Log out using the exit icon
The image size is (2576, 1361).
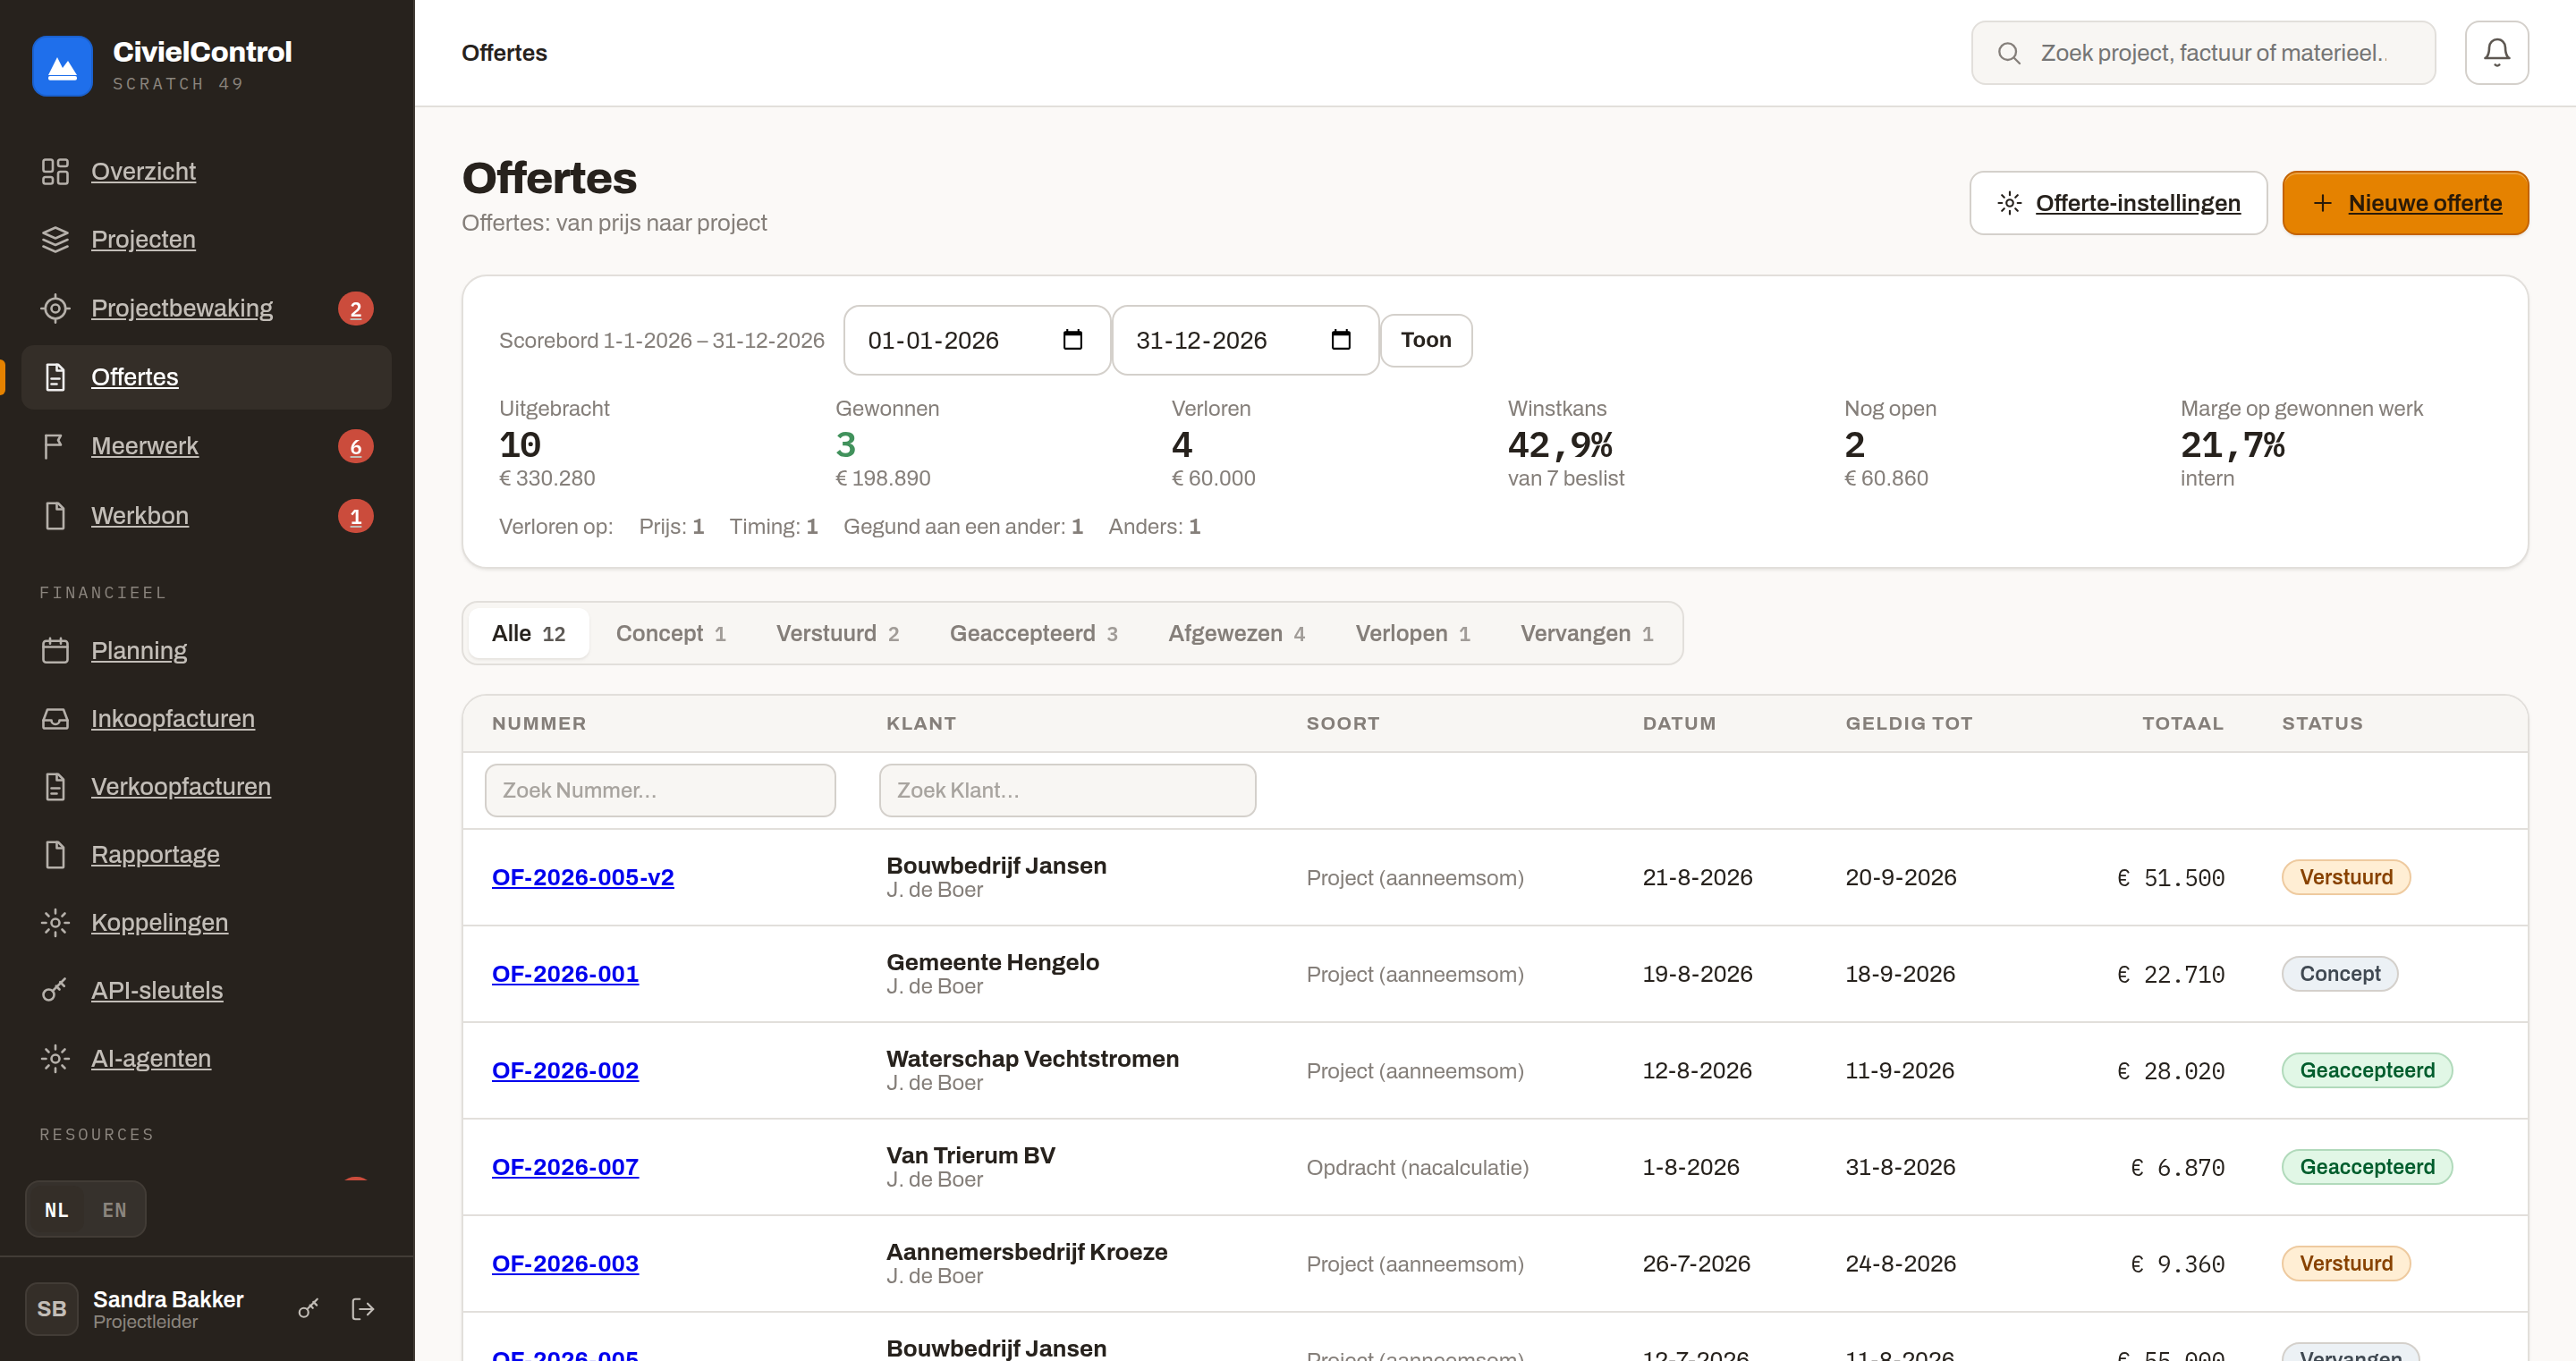click(363, 1308)
